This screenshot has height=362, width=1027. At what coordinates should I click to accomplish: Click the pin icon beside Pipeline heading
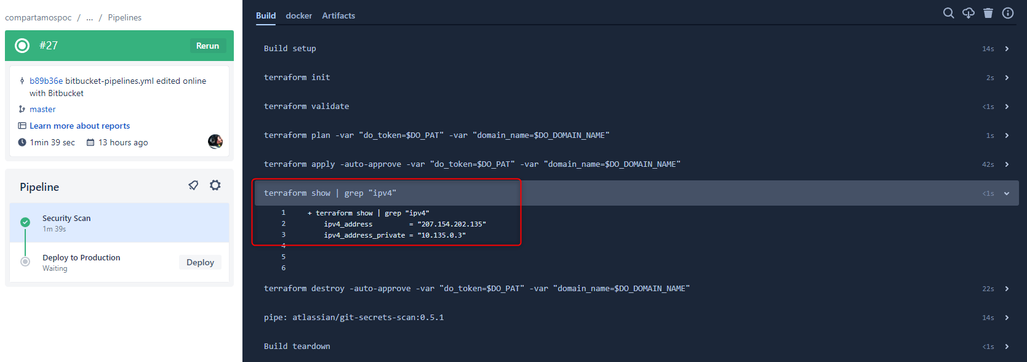point(193,186)
